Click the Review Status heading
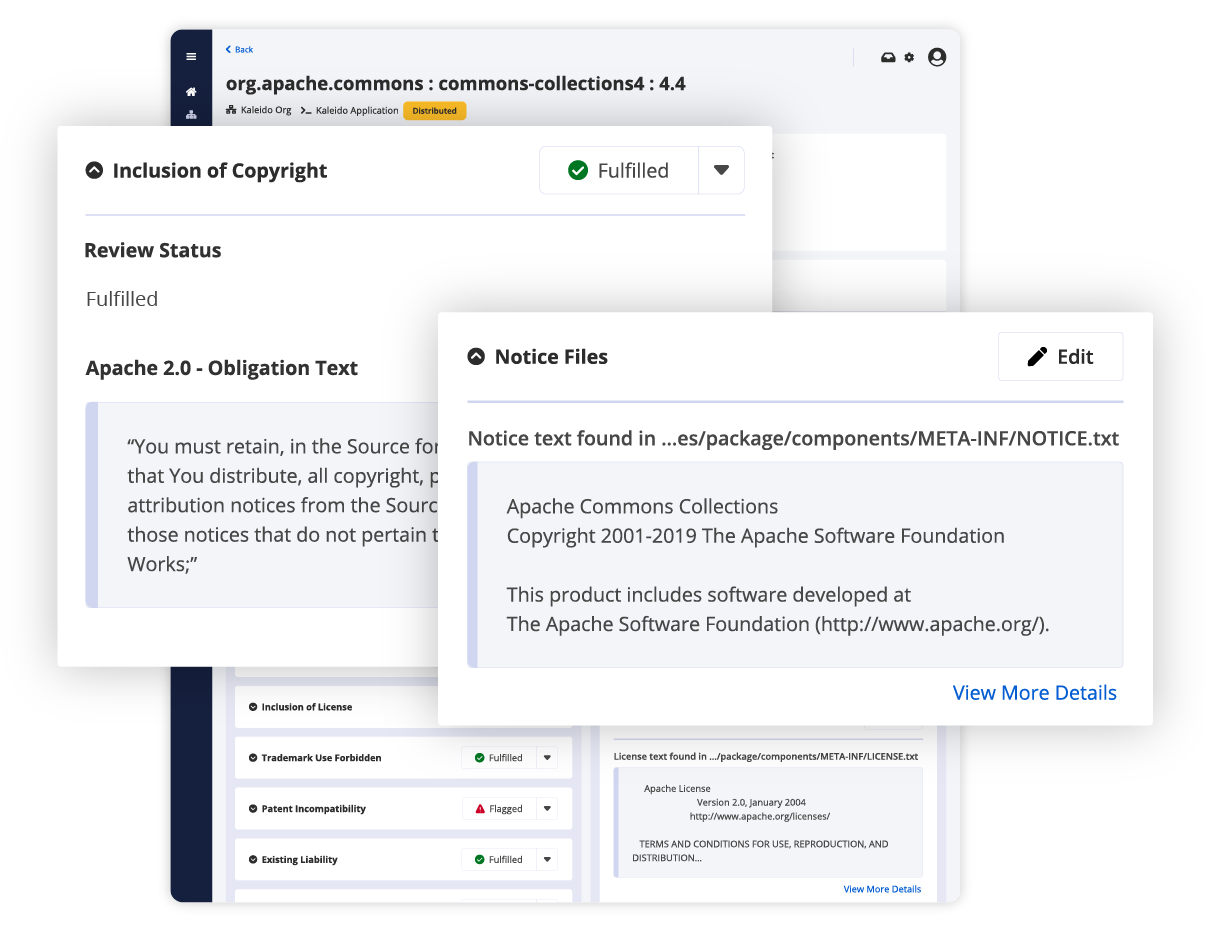 (153, 250)
